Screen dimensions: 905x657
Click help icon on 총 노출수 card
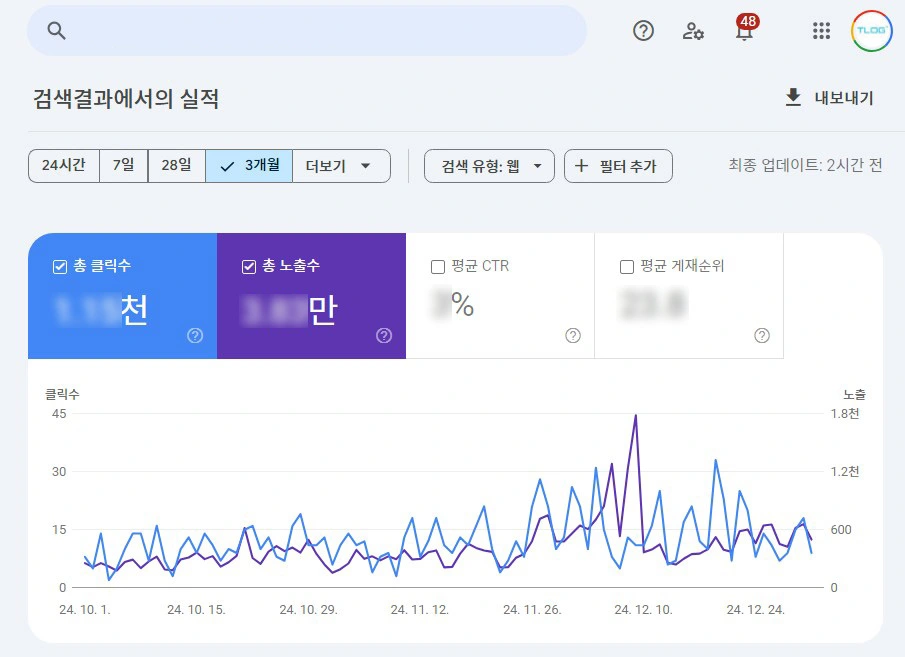(384, 336)
